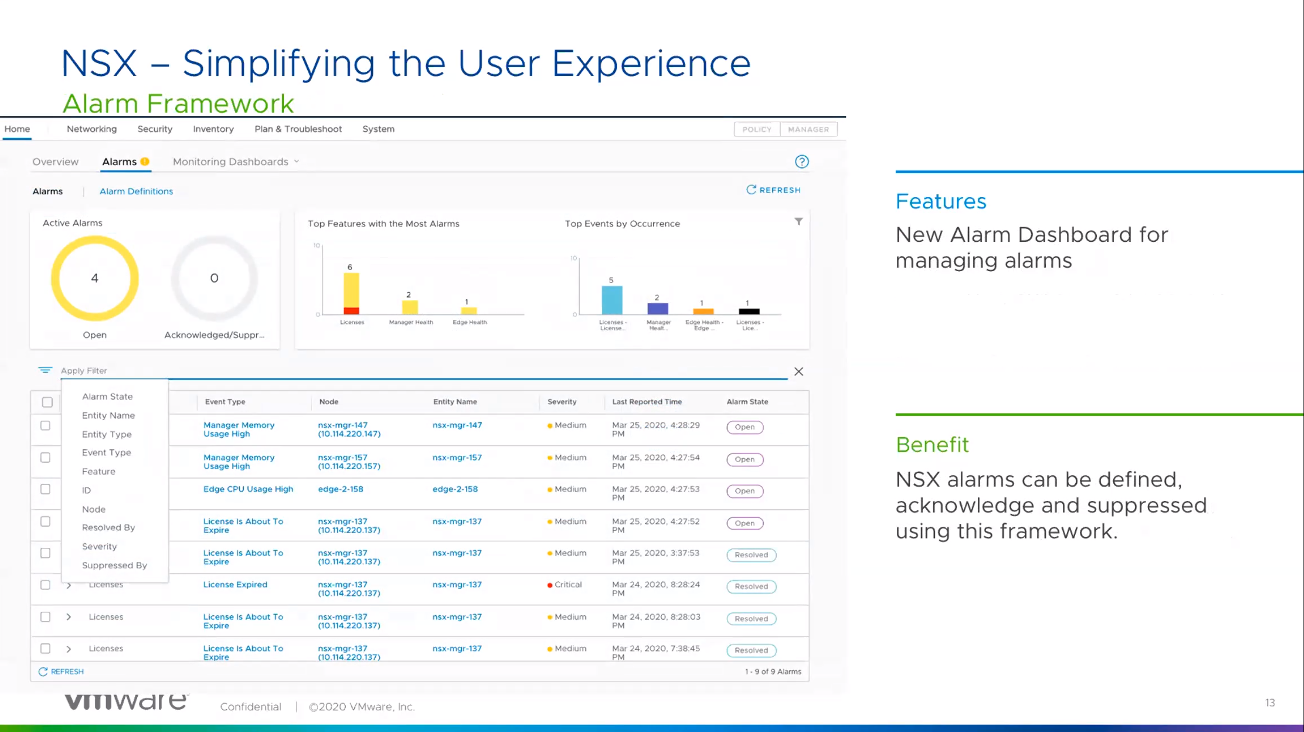Viewport: 1304px width, 732px height.
Task: Expand the last Licenses alarm row
Action: 69,649
